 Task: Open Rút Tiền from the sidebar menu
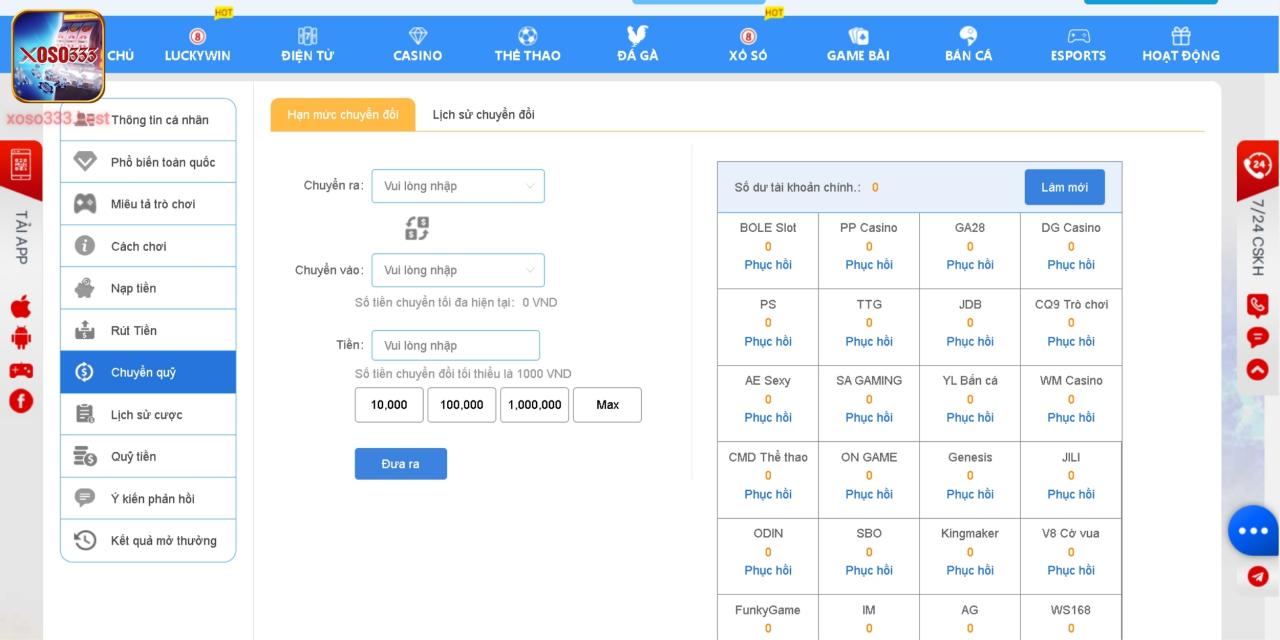click(x=133, y=329)
